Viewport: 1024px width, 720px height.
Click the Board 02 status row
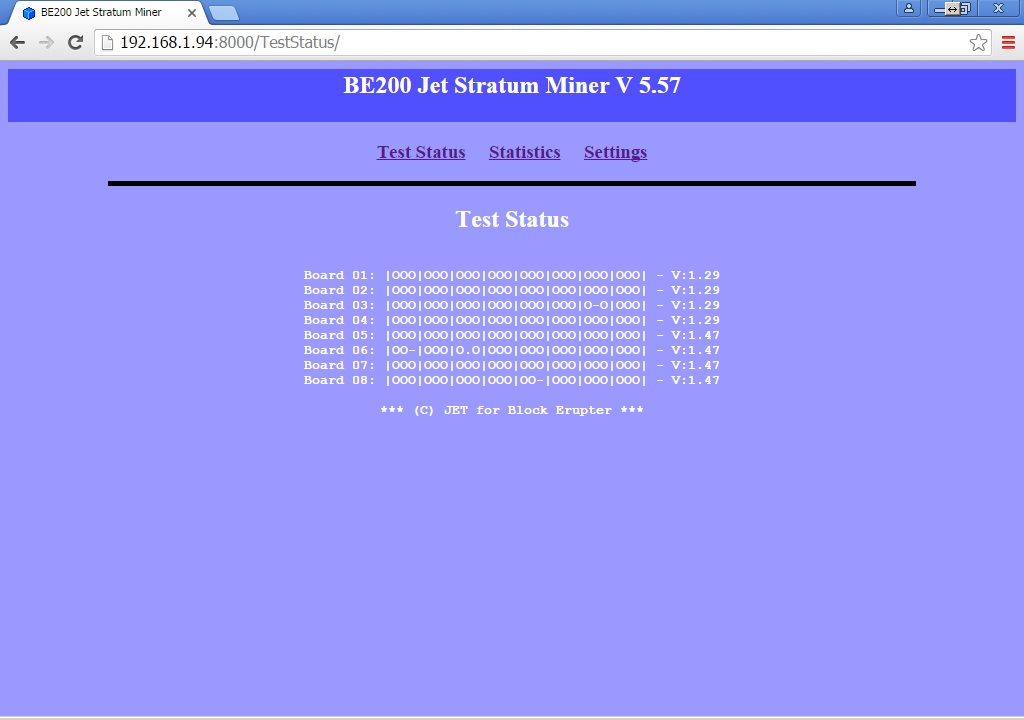pyautogui.click(x=511, y=290)
